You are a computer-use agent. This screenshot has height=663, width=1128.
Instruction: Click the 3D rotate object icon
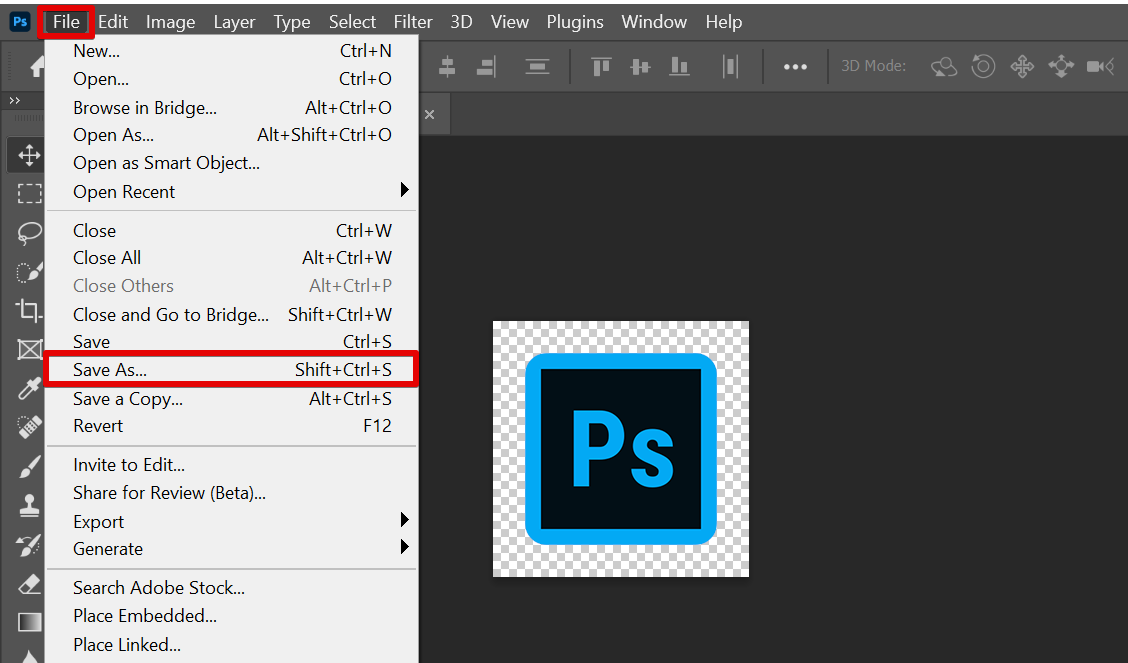point(944,66)
